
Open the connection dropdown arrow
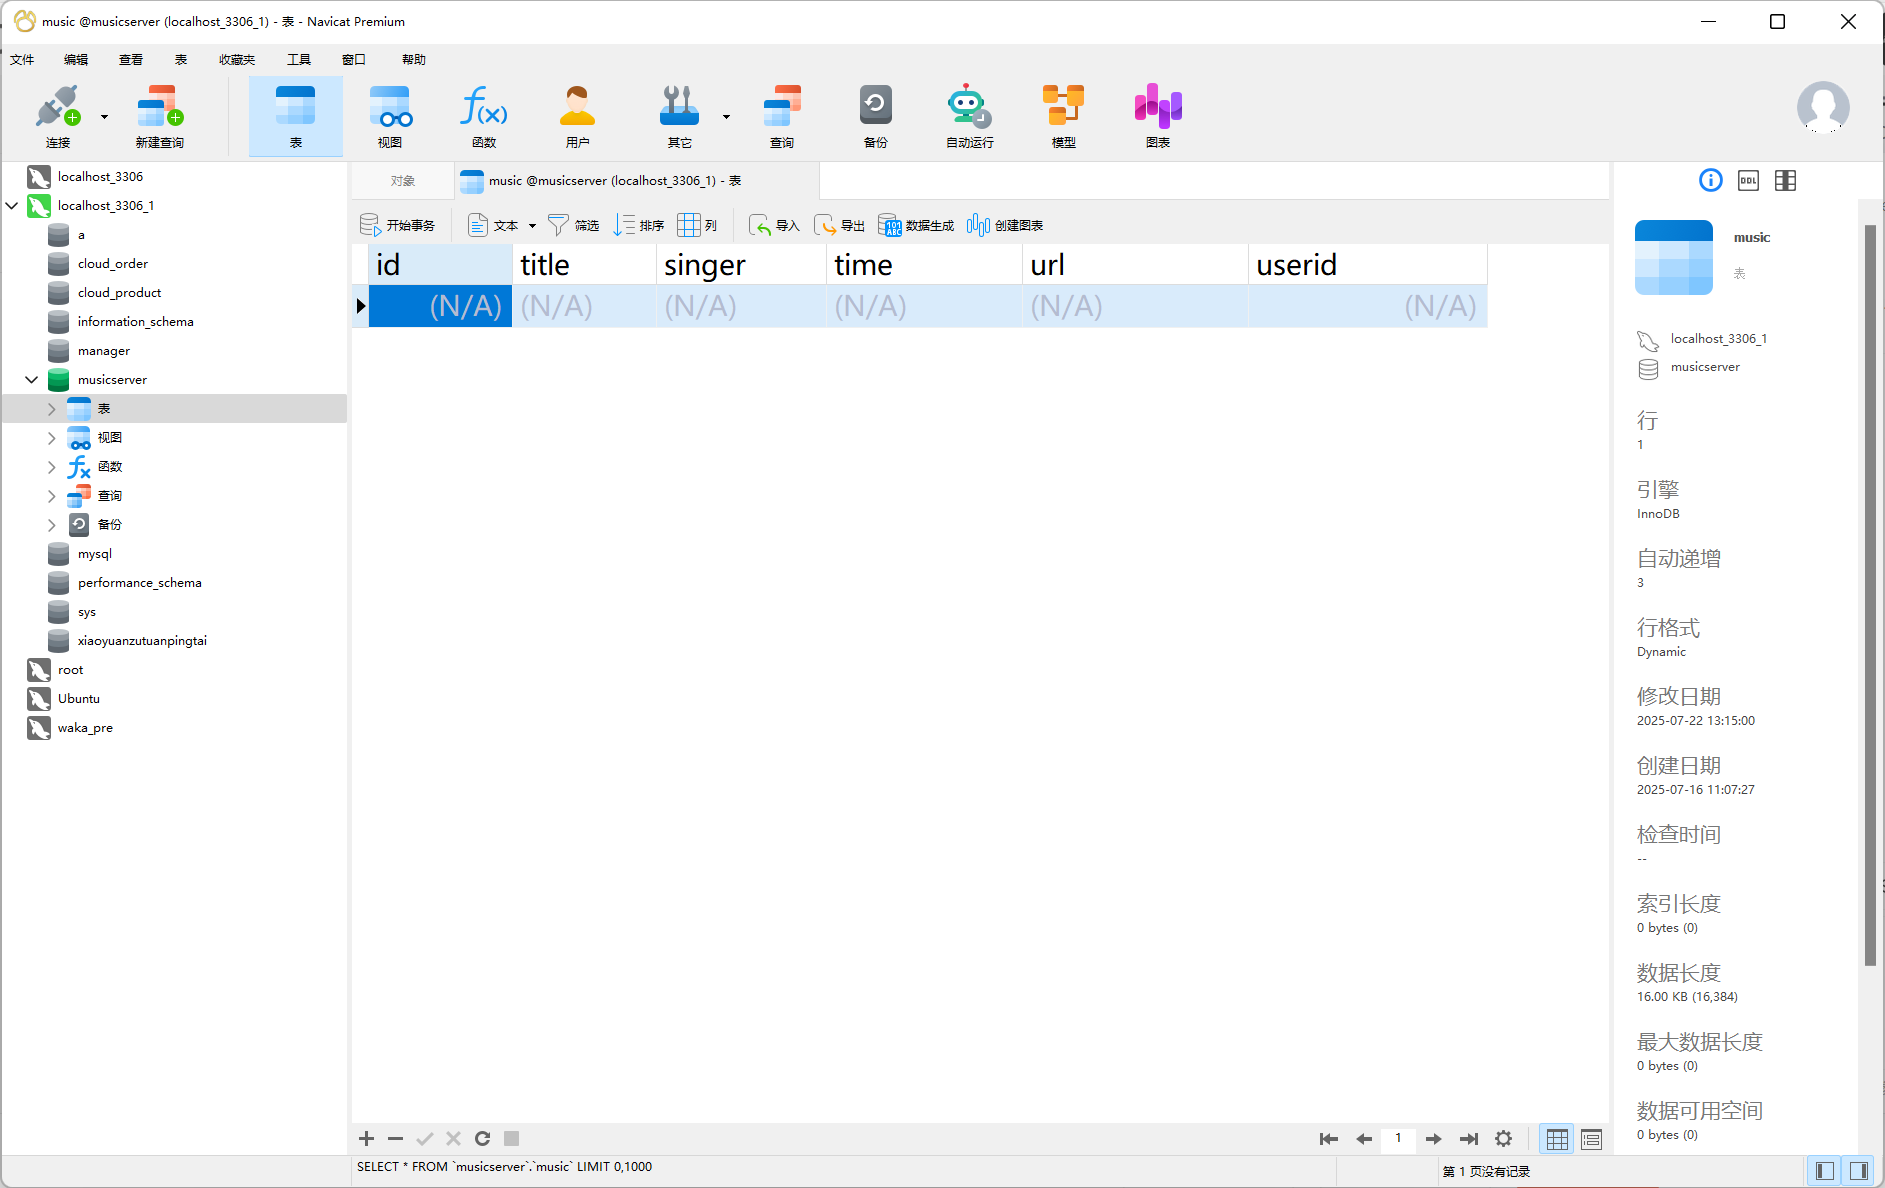pos(104,117)
